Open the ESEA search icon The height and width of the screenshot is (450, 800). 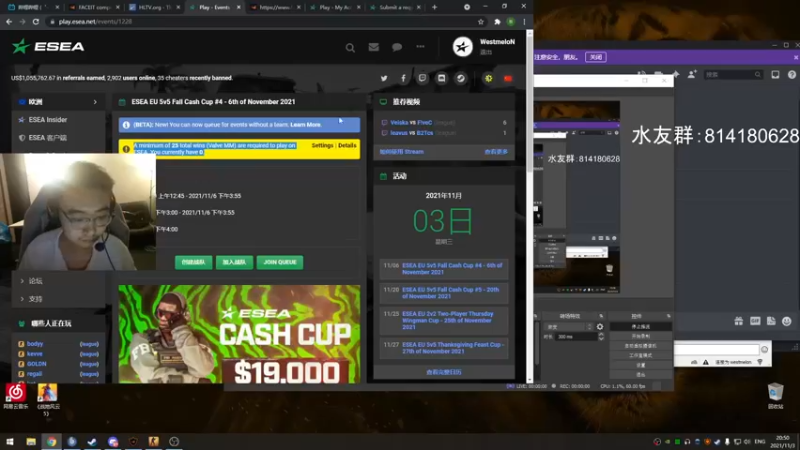click(x=350, y=47)
